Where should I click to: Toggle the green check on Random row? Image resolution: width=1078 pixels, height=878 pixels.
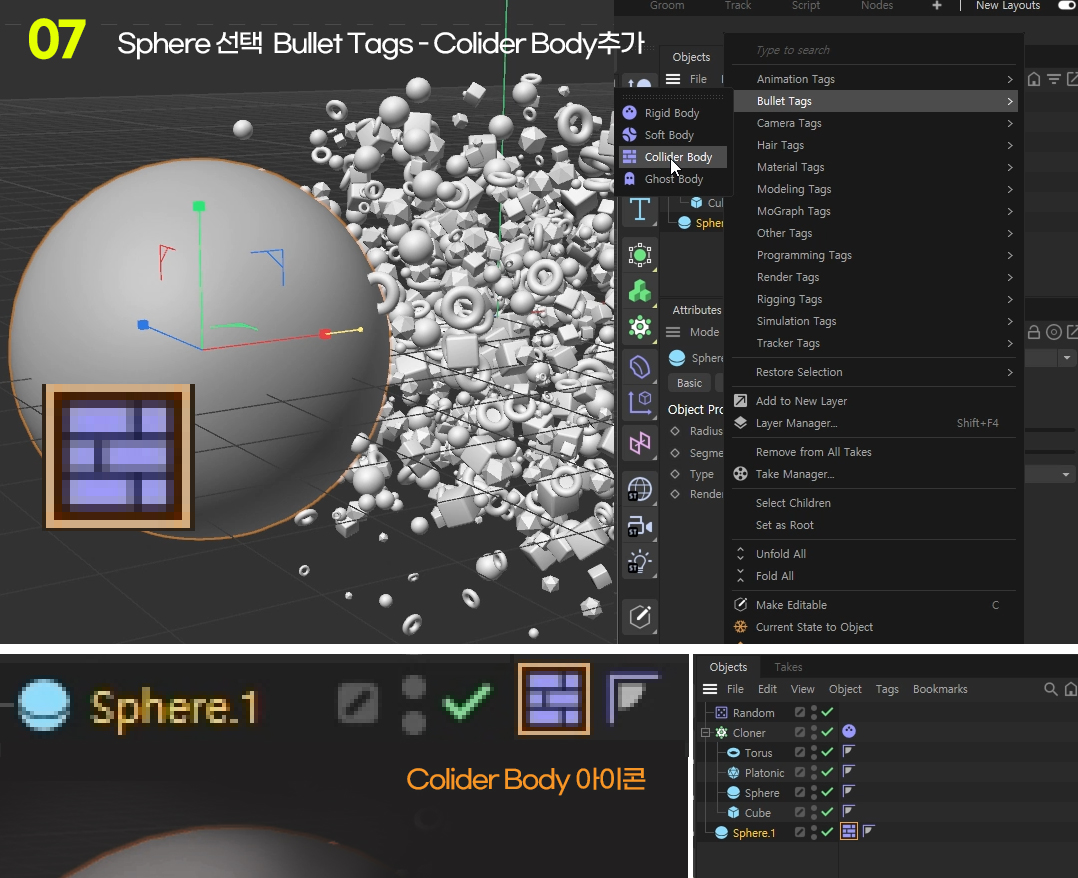click(x=827, y=712)
